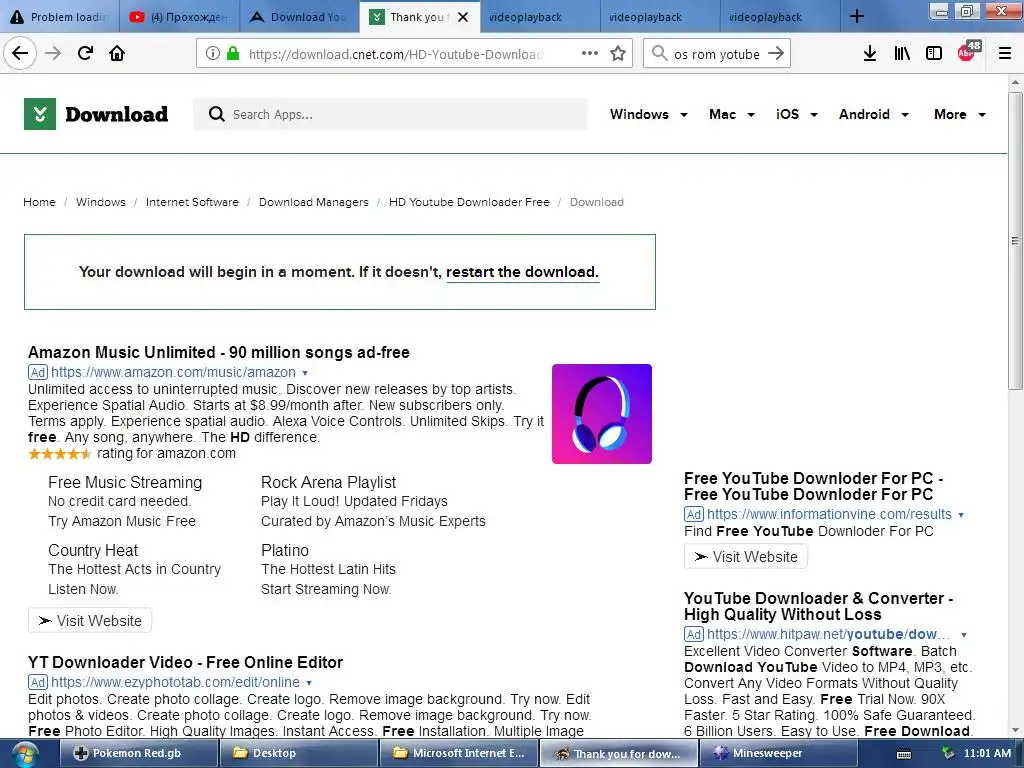This screenshot has height=768, width=1024.
Task: Click Visit Website under informationvine ad
Action: (x=745, y=556)
